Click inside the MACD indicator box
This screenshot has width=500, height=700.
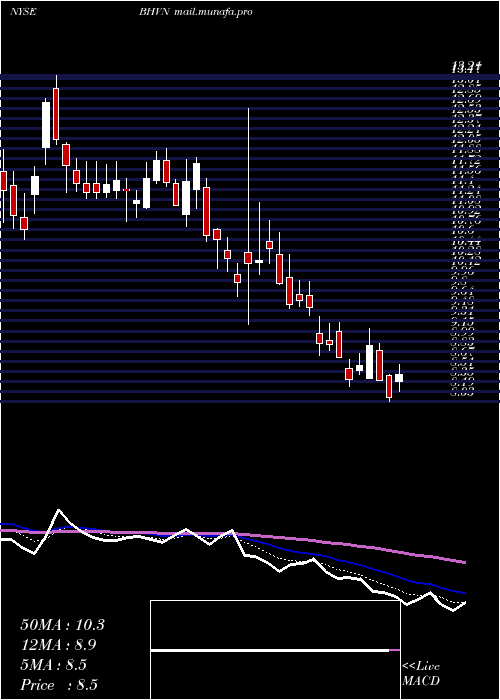275,650
